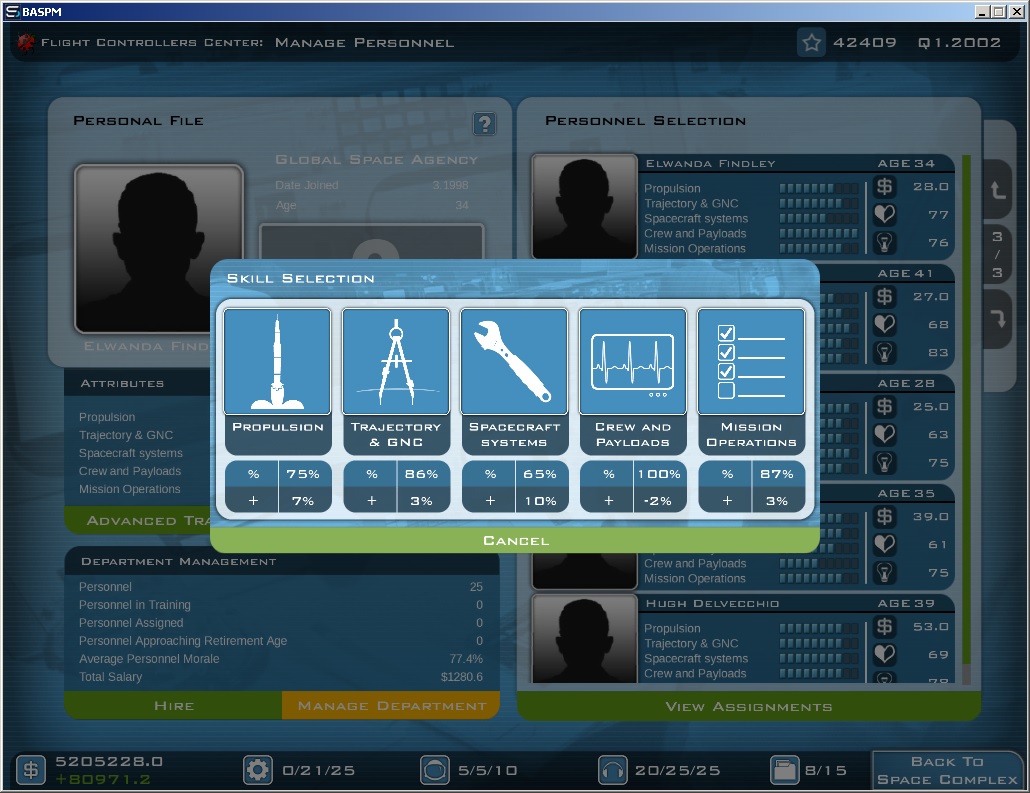
Task: Click the funds value 5205228.0
Action: click(x=109, y=761)
